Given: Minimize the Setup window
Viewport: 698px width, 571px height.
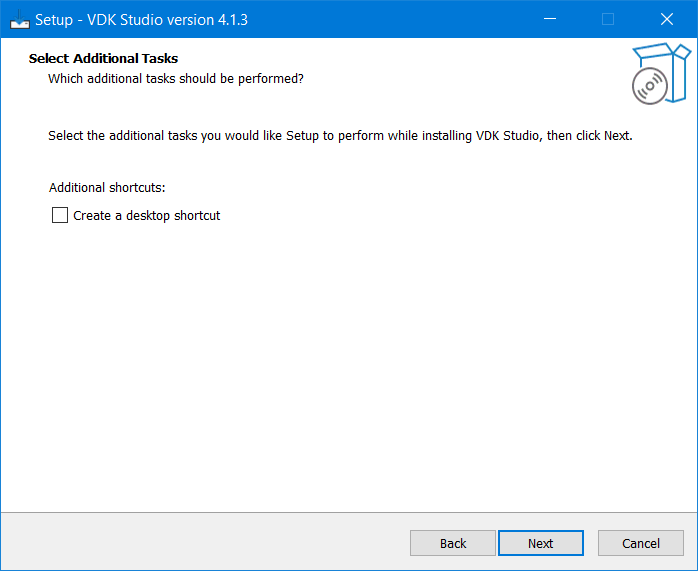Looking at the screenshot, I should point(549,19).
